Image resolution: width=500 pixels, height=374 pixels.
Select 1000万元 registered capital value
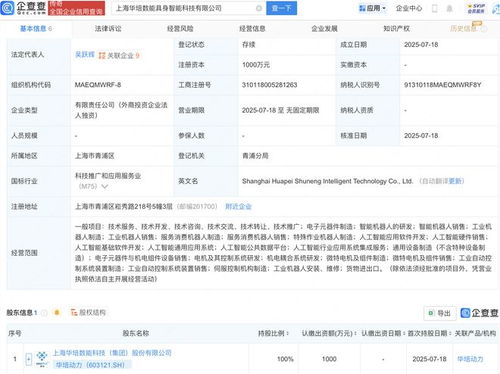(x=256, y=65)
